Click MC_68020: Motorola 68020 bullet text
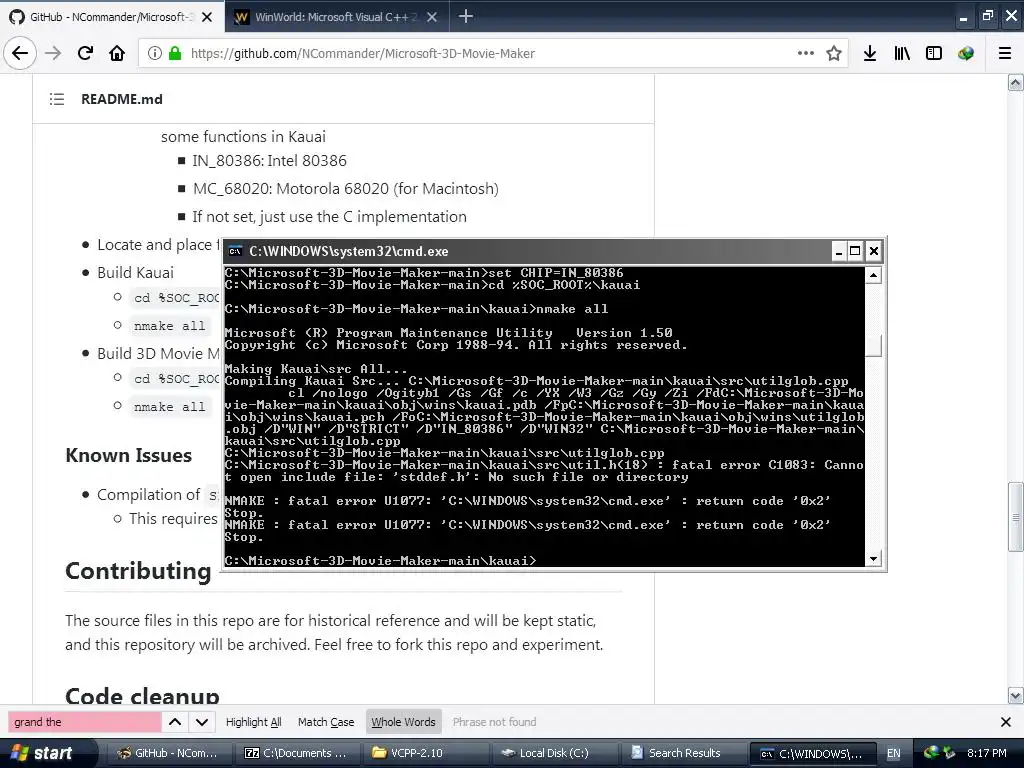This screenshot has height=768, width=1024. click(x=345, y=189)
